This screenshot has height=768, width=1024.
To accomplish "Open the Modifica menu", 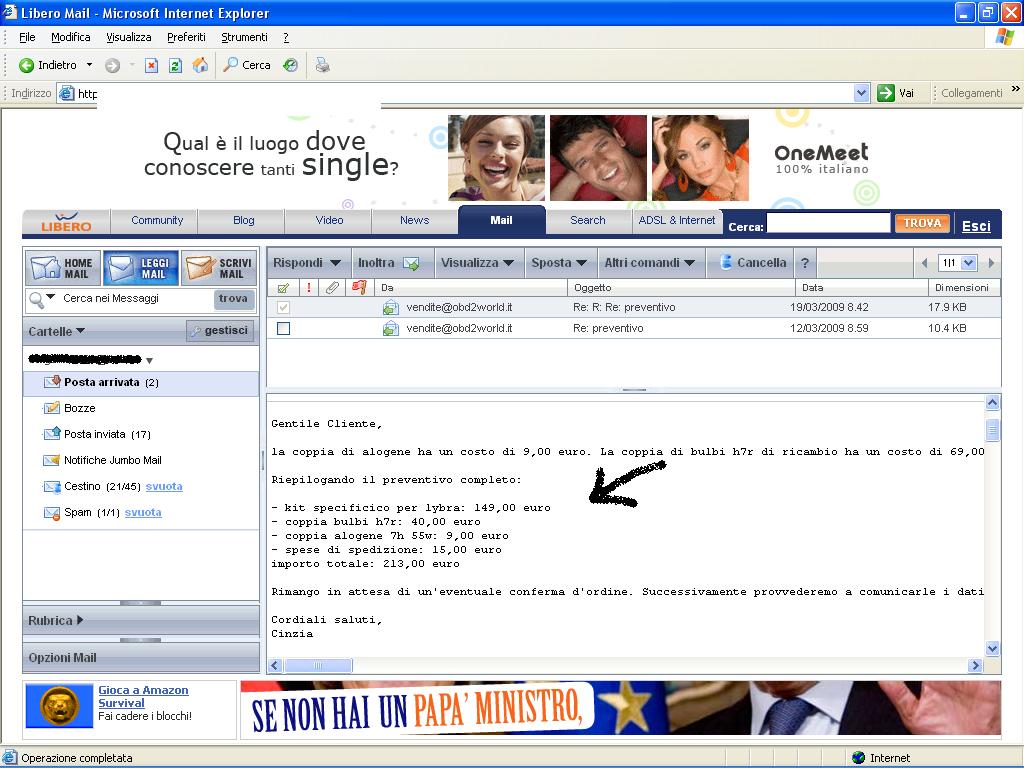I will click(x=71, y=37).
